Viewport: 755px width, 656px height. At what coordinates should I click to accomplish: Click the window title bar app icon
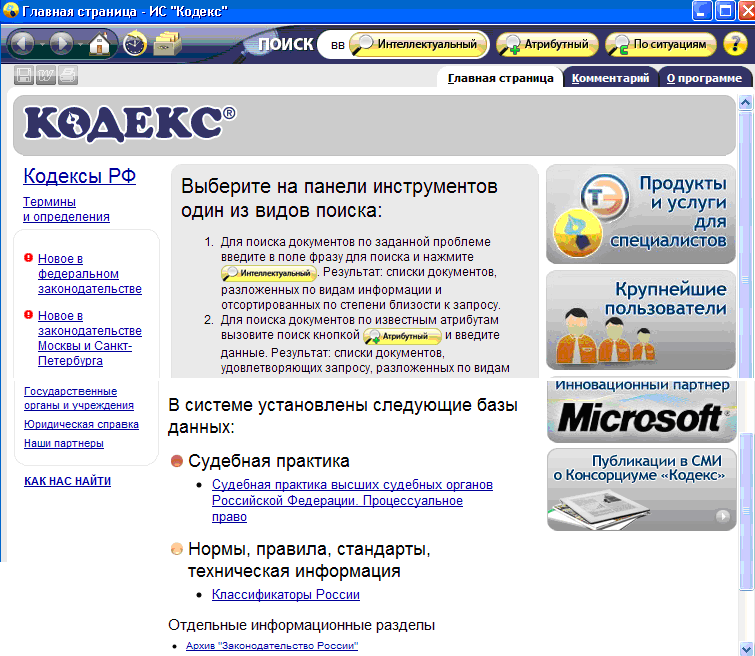coord(11,10)
